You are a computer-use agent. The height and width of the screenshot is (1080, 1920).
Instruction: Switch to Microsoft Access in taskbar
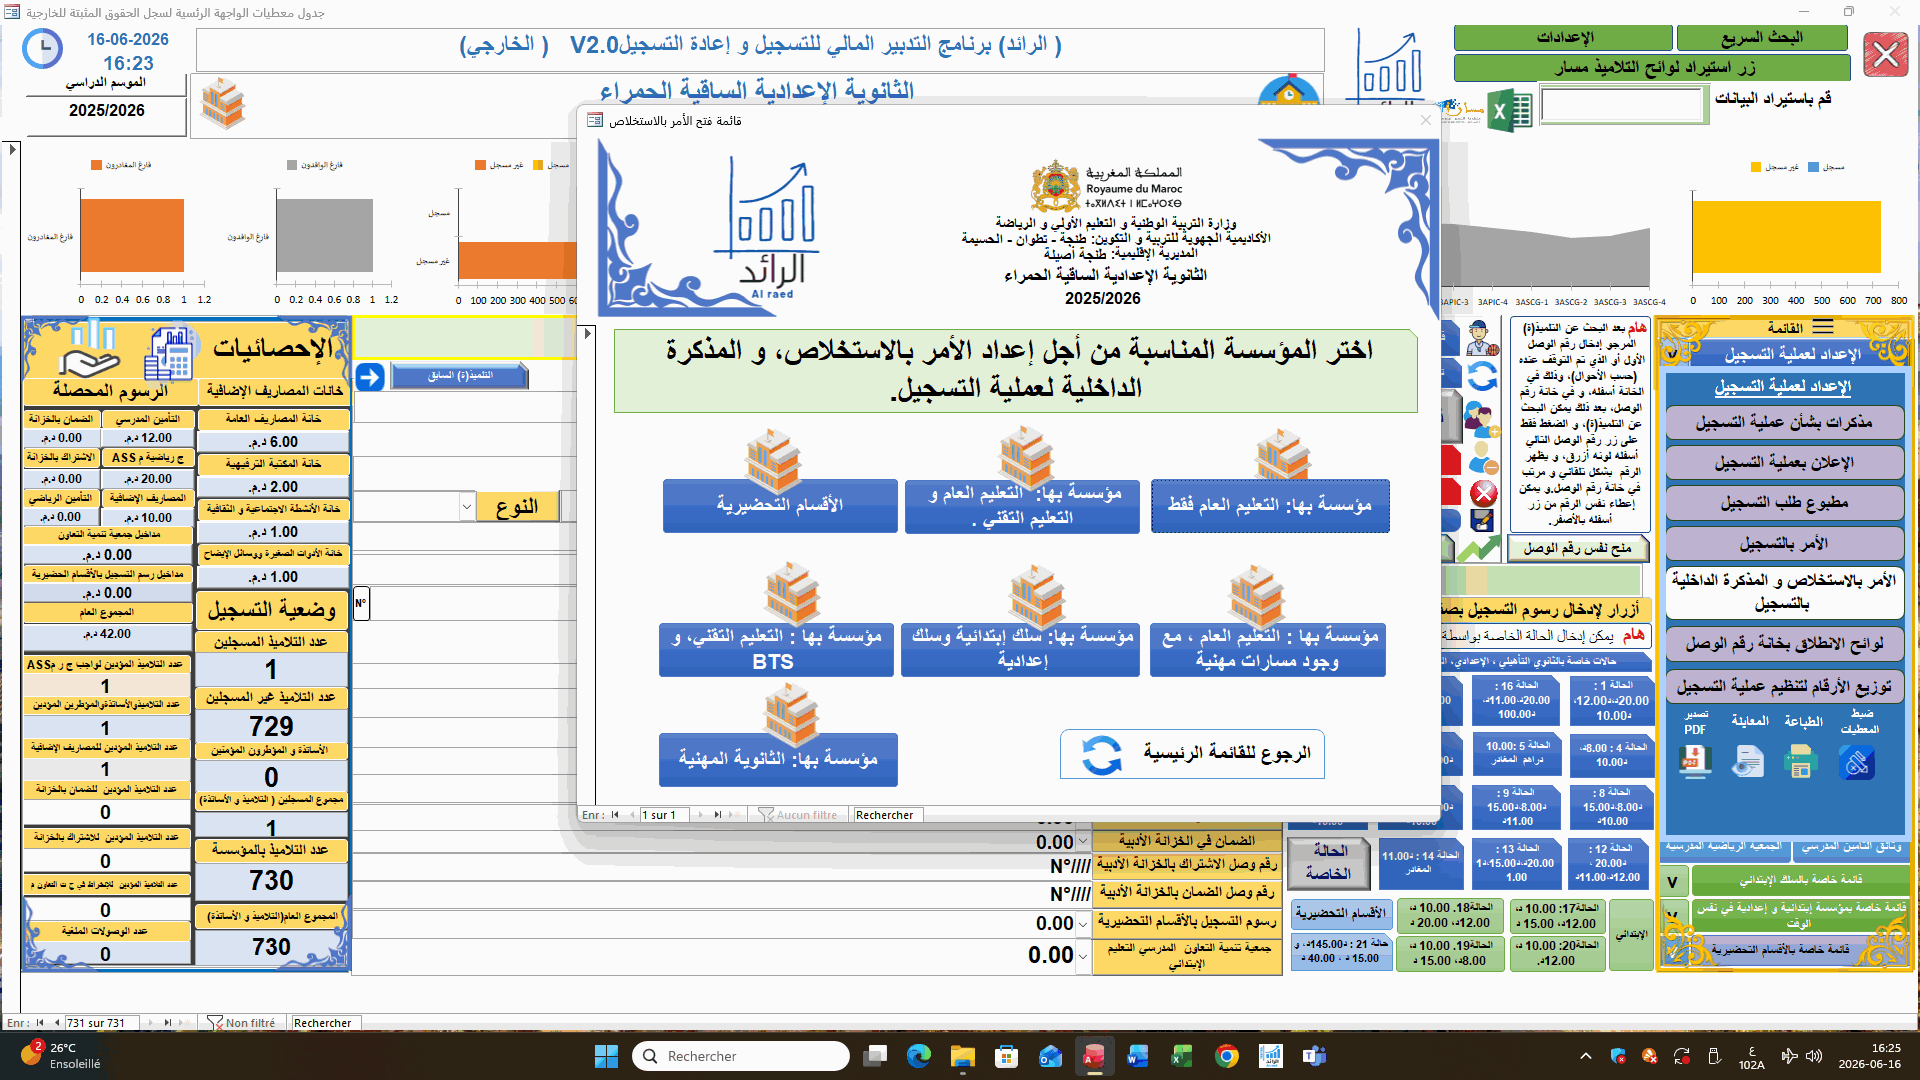(1094, 1056)
